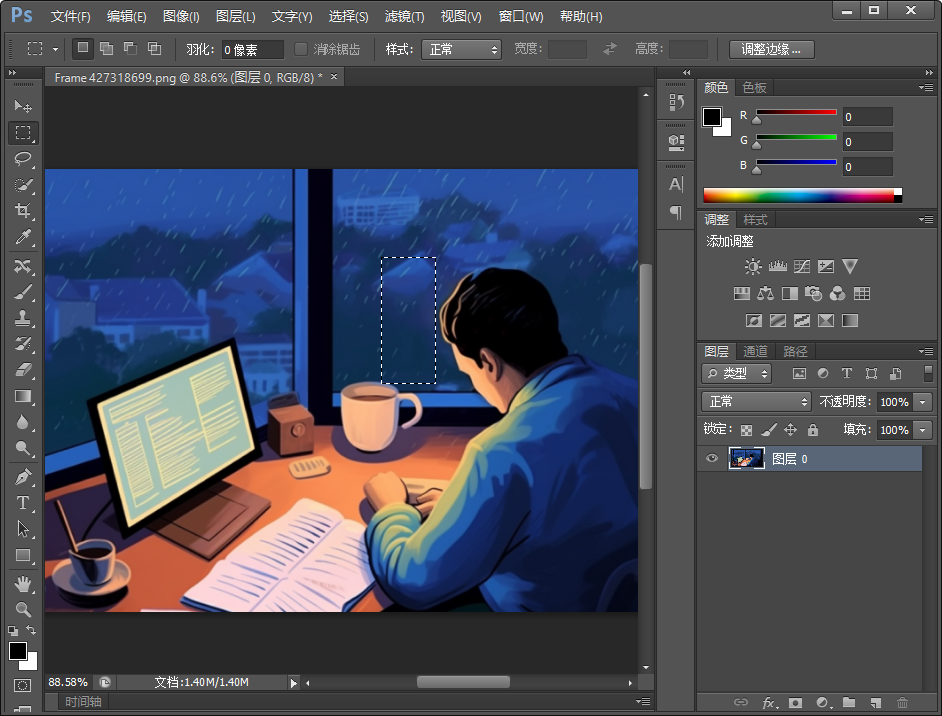Select the Lasso tool
The height and width of the screenshot is (716, 942).
[23, 159]
